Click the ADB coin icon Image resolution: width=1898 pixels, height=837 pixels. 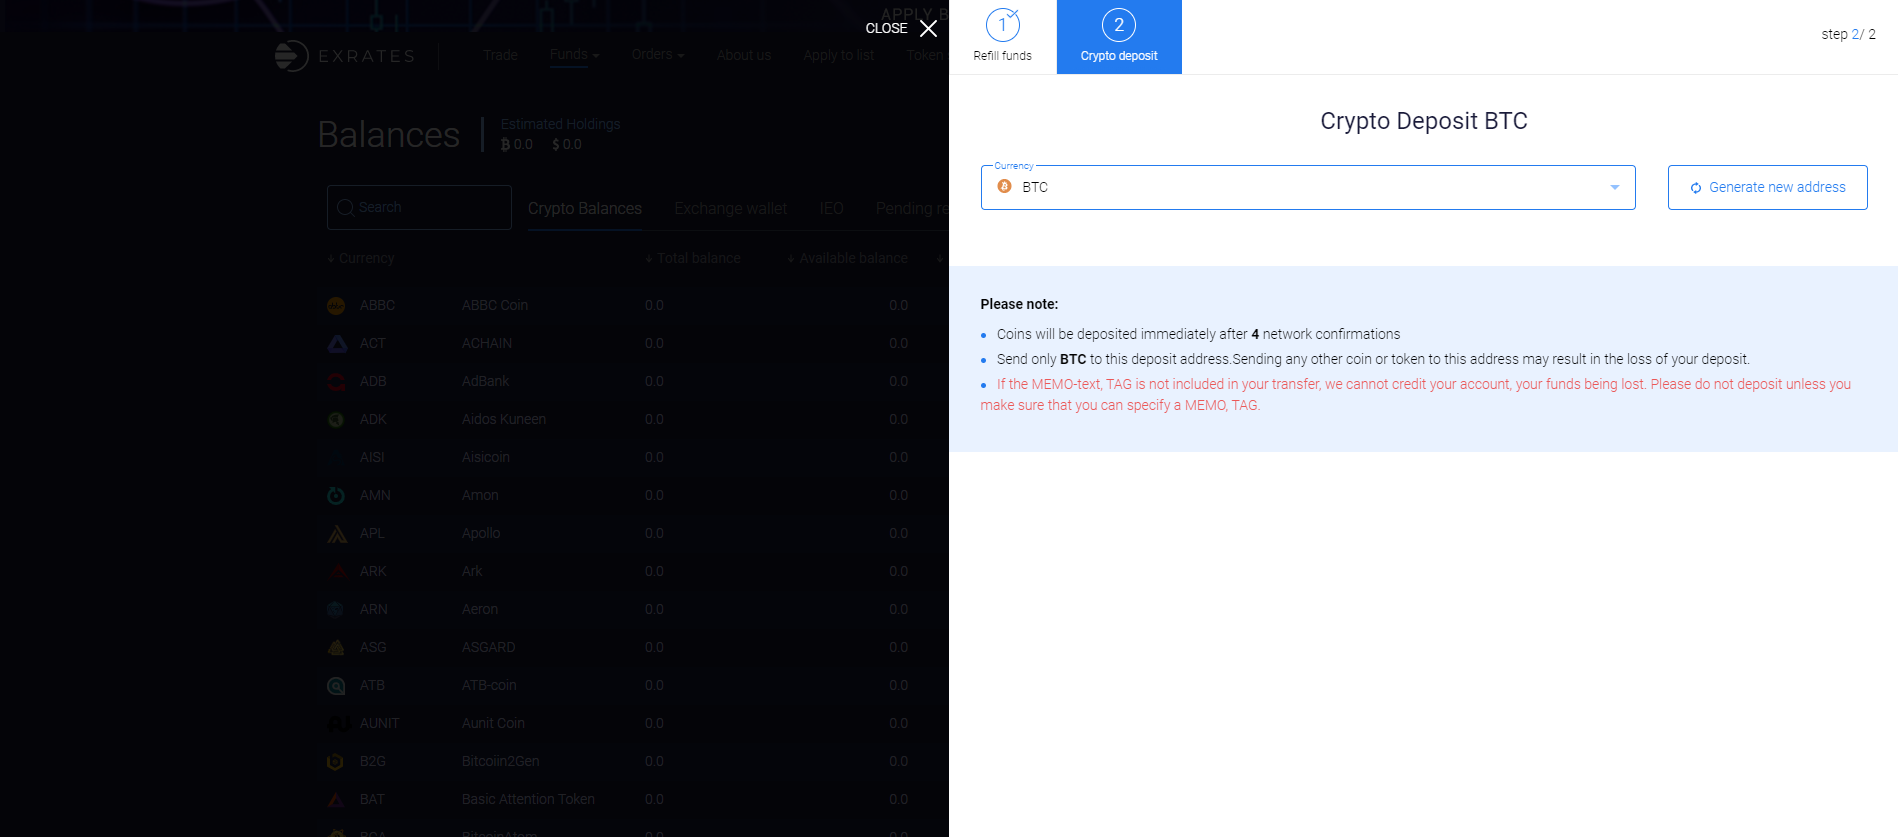(337, 381)
